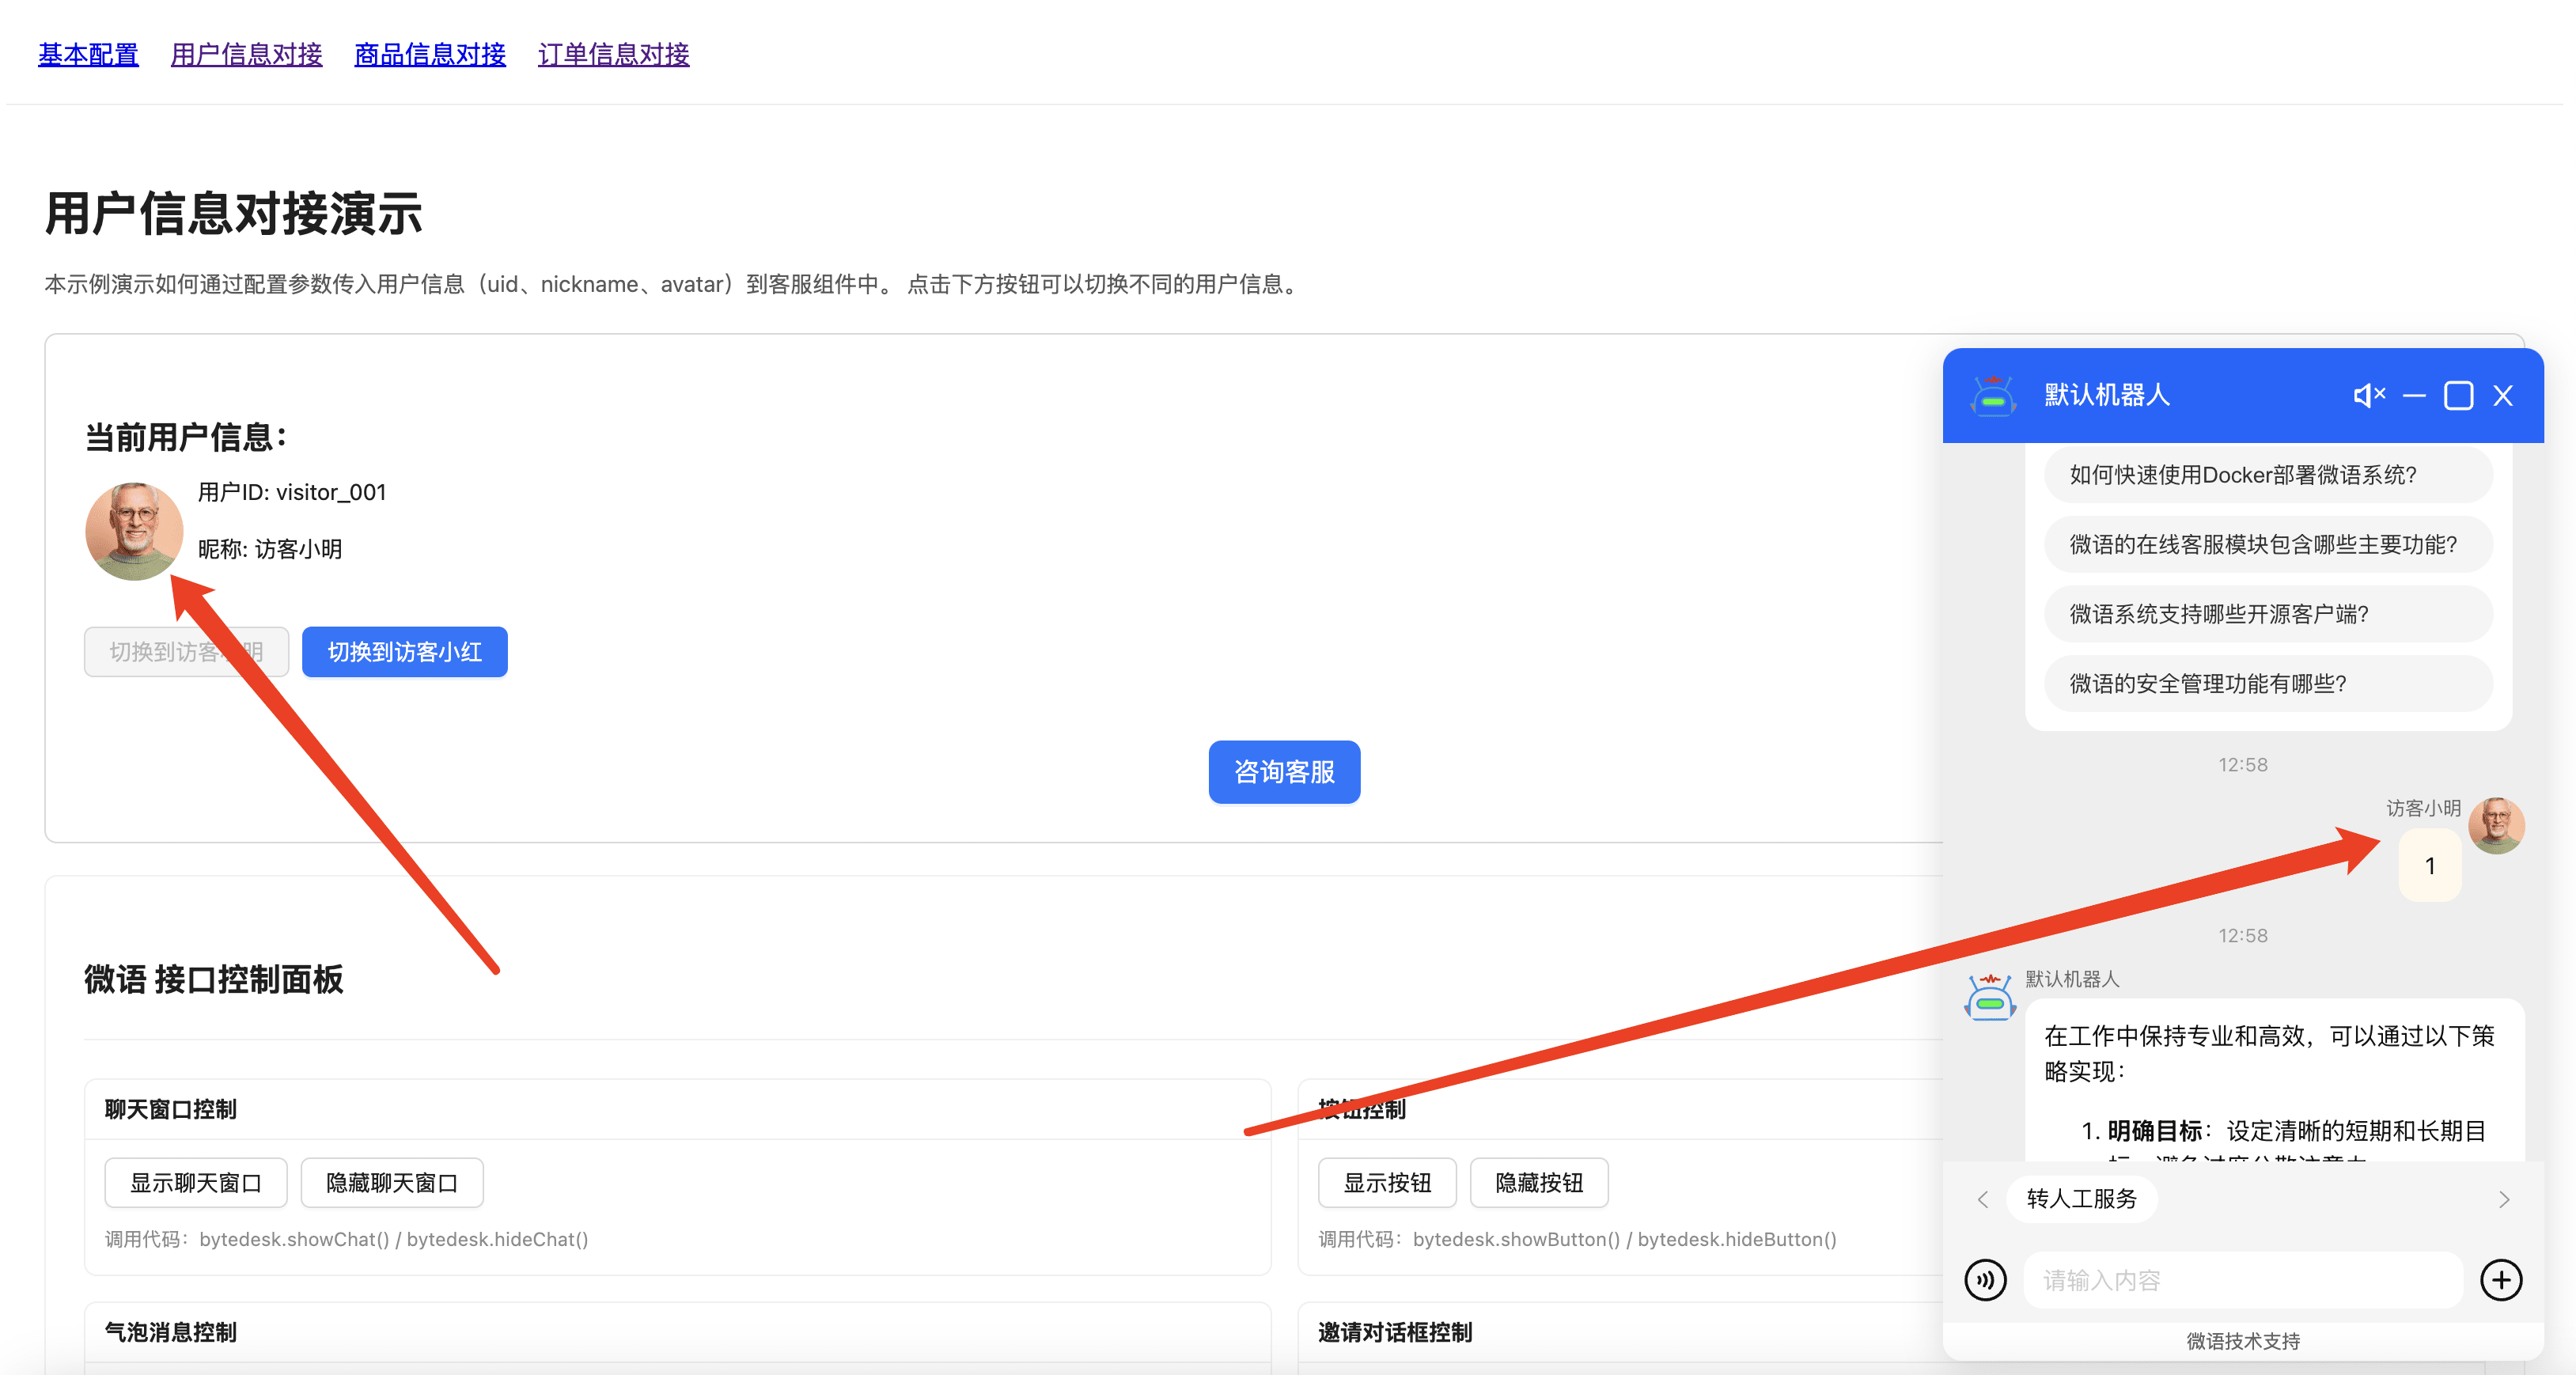Expand the left arrow beside 转人工服务
Viewport: 2576px width, 1375px height.
pyautogui.click(x=1983, y=1199)
